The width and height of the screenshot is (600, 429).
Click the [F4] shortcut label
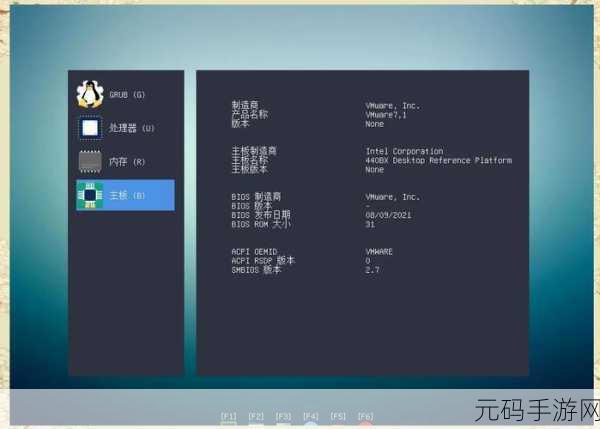tap(311, 416)
